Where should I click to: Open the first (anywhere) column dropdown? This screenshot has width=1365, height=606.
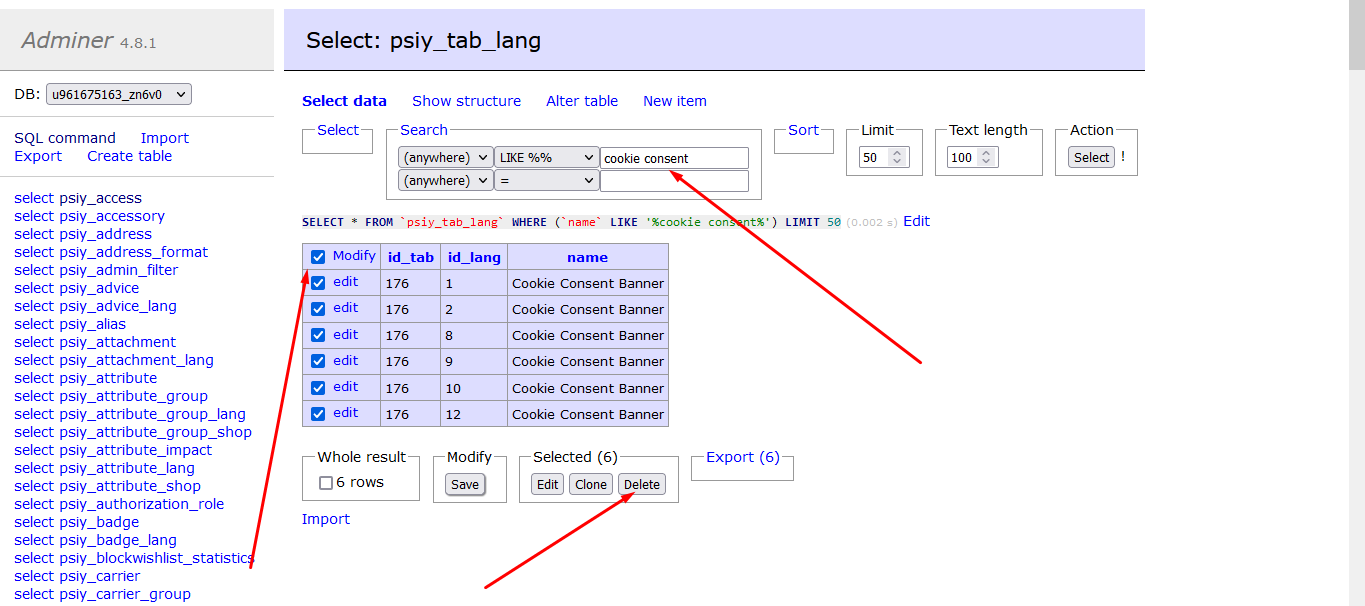pos(446,158)
